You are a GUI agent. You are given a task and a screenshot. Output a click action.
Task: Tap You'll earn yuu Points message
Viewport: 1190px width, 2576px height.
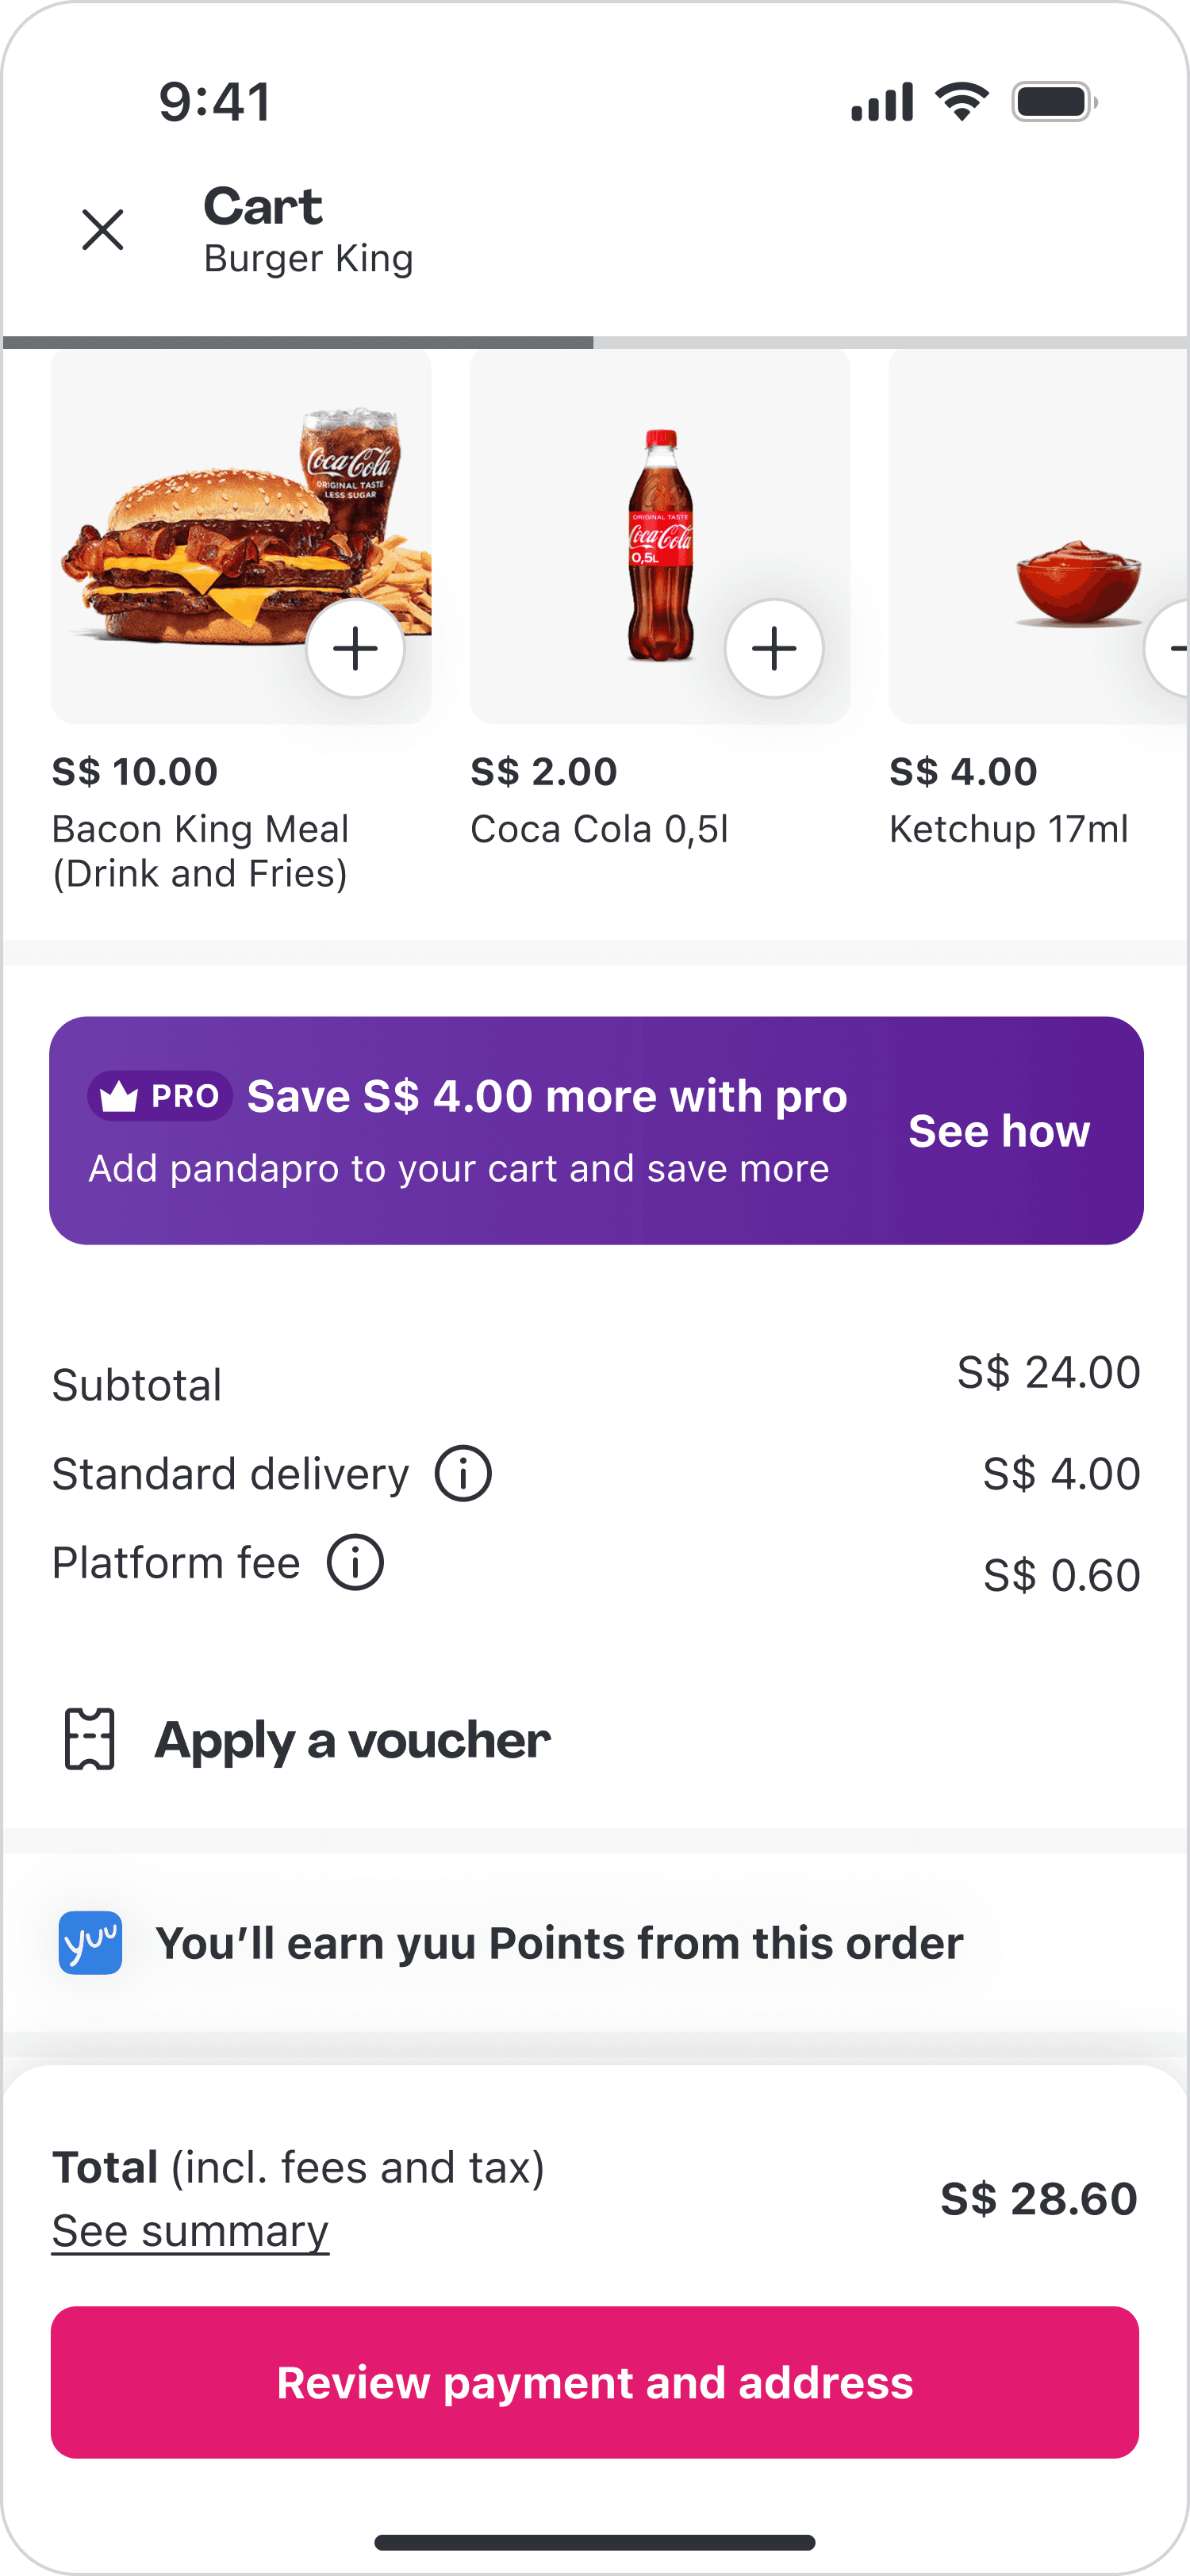click(559, 1943)
